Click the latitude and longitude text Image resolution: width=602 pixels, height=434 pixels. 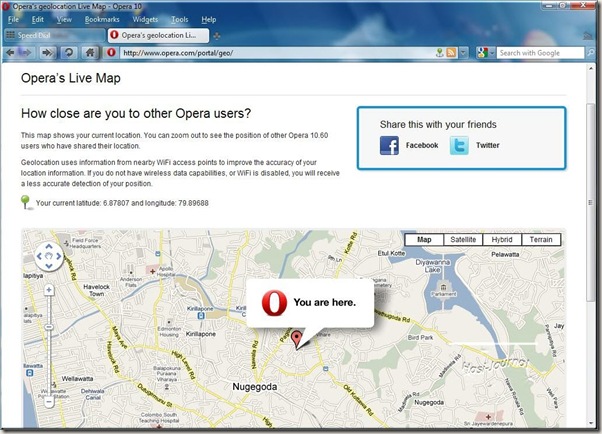point(122,203)
